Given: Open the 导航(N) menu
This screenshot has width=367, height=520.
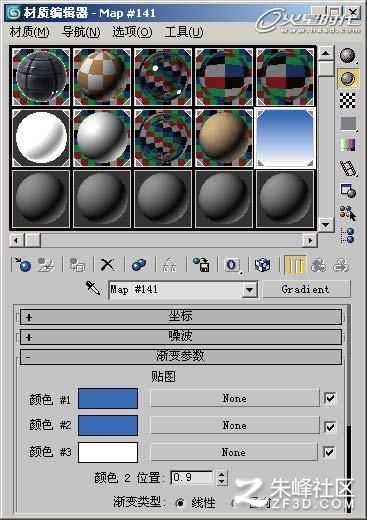Looking at the screenshot, I should (x=81, y=32).
